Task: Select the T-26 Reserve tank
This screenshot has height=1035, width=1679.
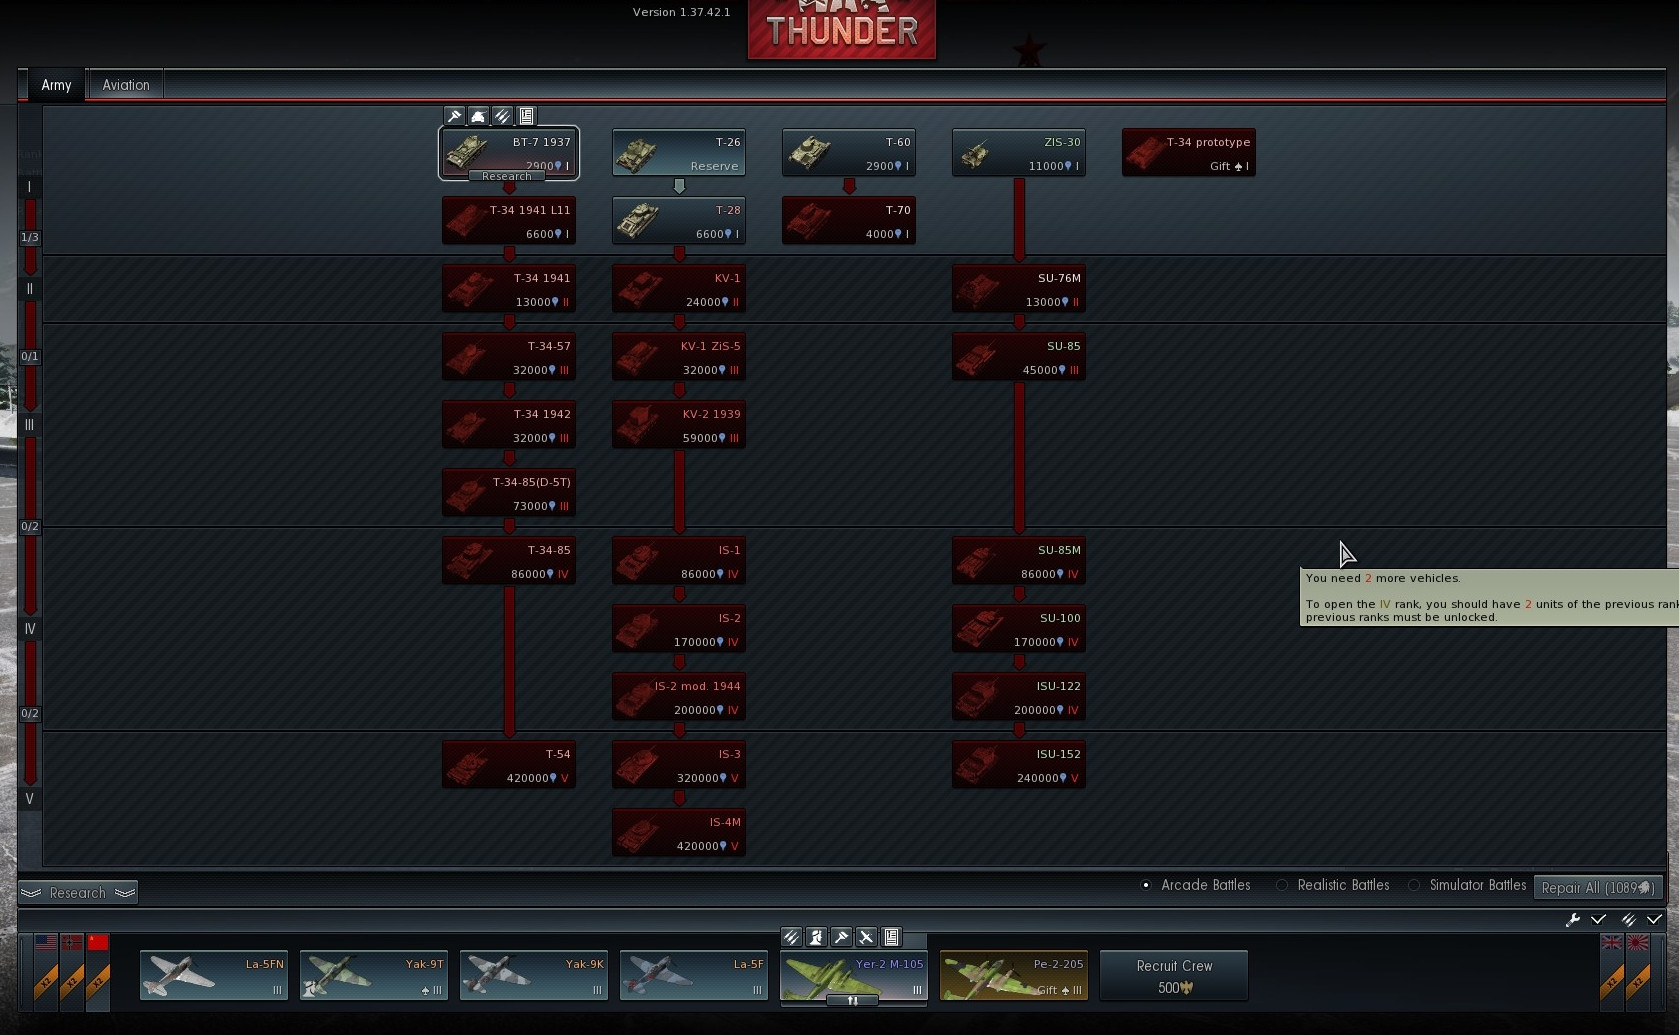Action: (x=679, y=153)
